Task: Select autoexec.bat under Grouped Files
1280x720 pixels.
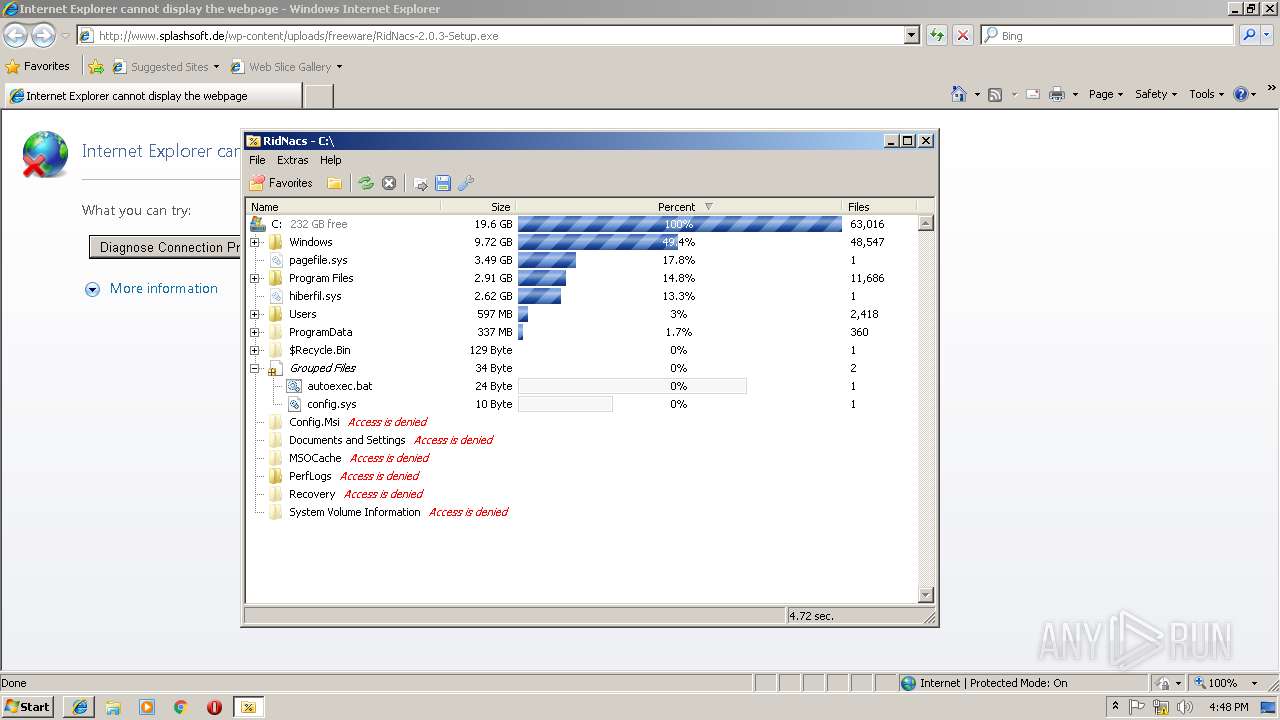Action: [581, 386]
